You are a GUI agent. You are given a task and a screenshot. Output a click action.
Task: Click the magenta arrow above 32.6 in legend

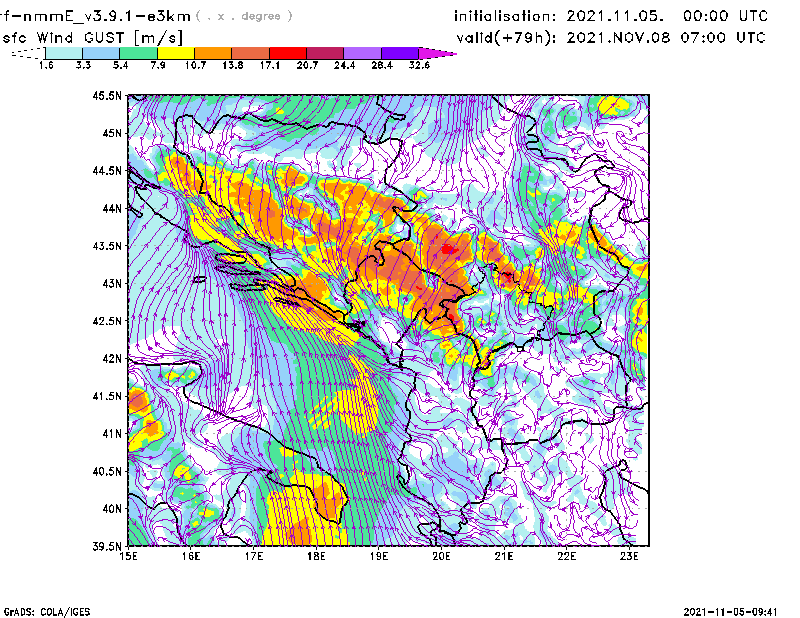tap(437, 53)
